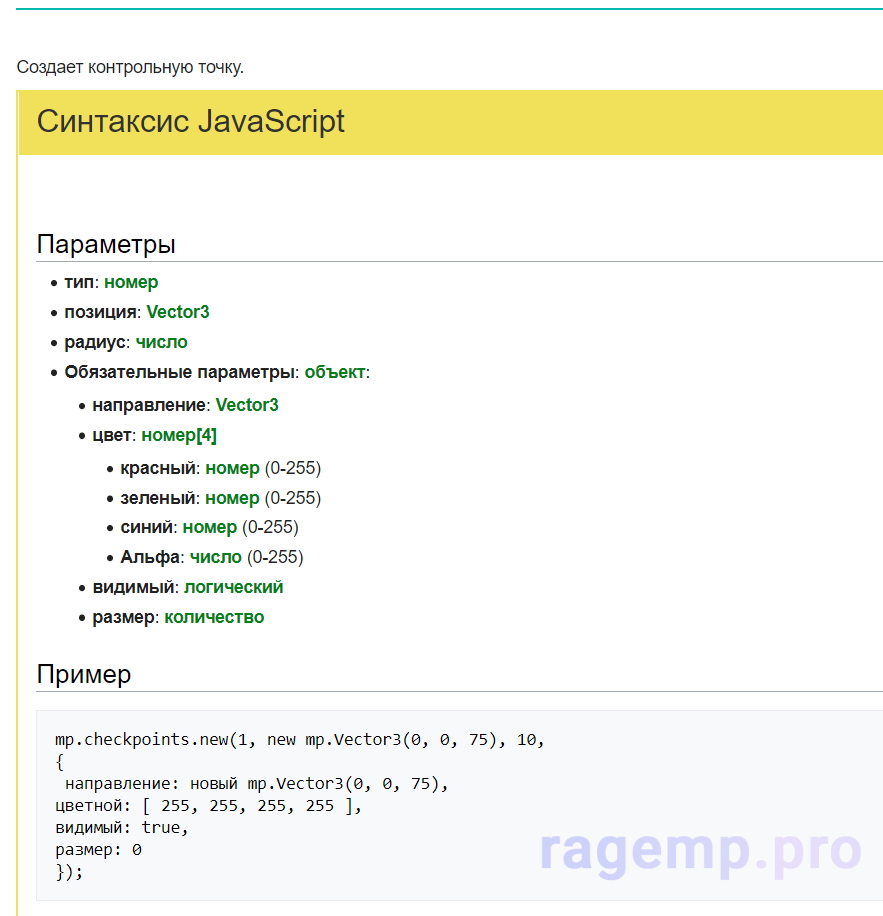Open the 'объект' type link

(x=335, y=372)
